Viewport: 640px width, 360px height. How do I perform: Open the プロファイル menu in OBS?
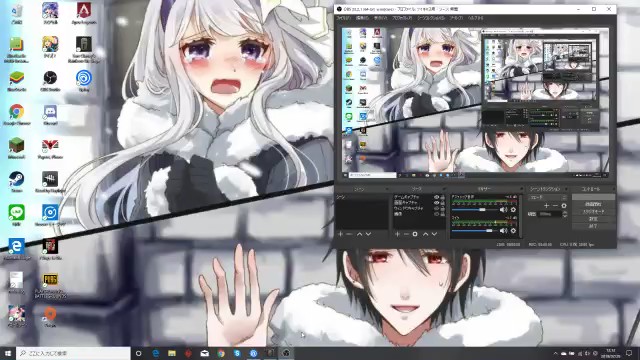point(402,18)
